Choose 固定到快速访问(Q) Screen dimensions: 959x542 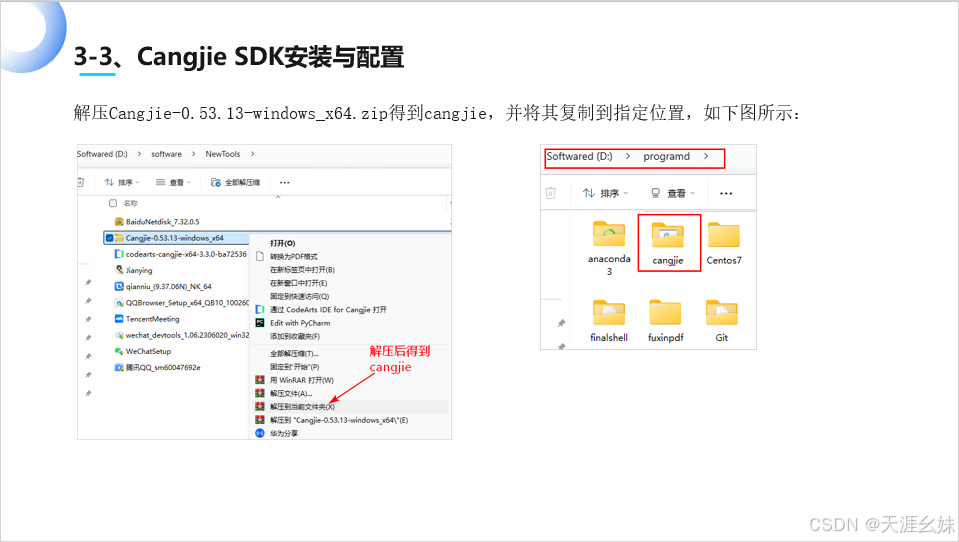pos(300,296)
